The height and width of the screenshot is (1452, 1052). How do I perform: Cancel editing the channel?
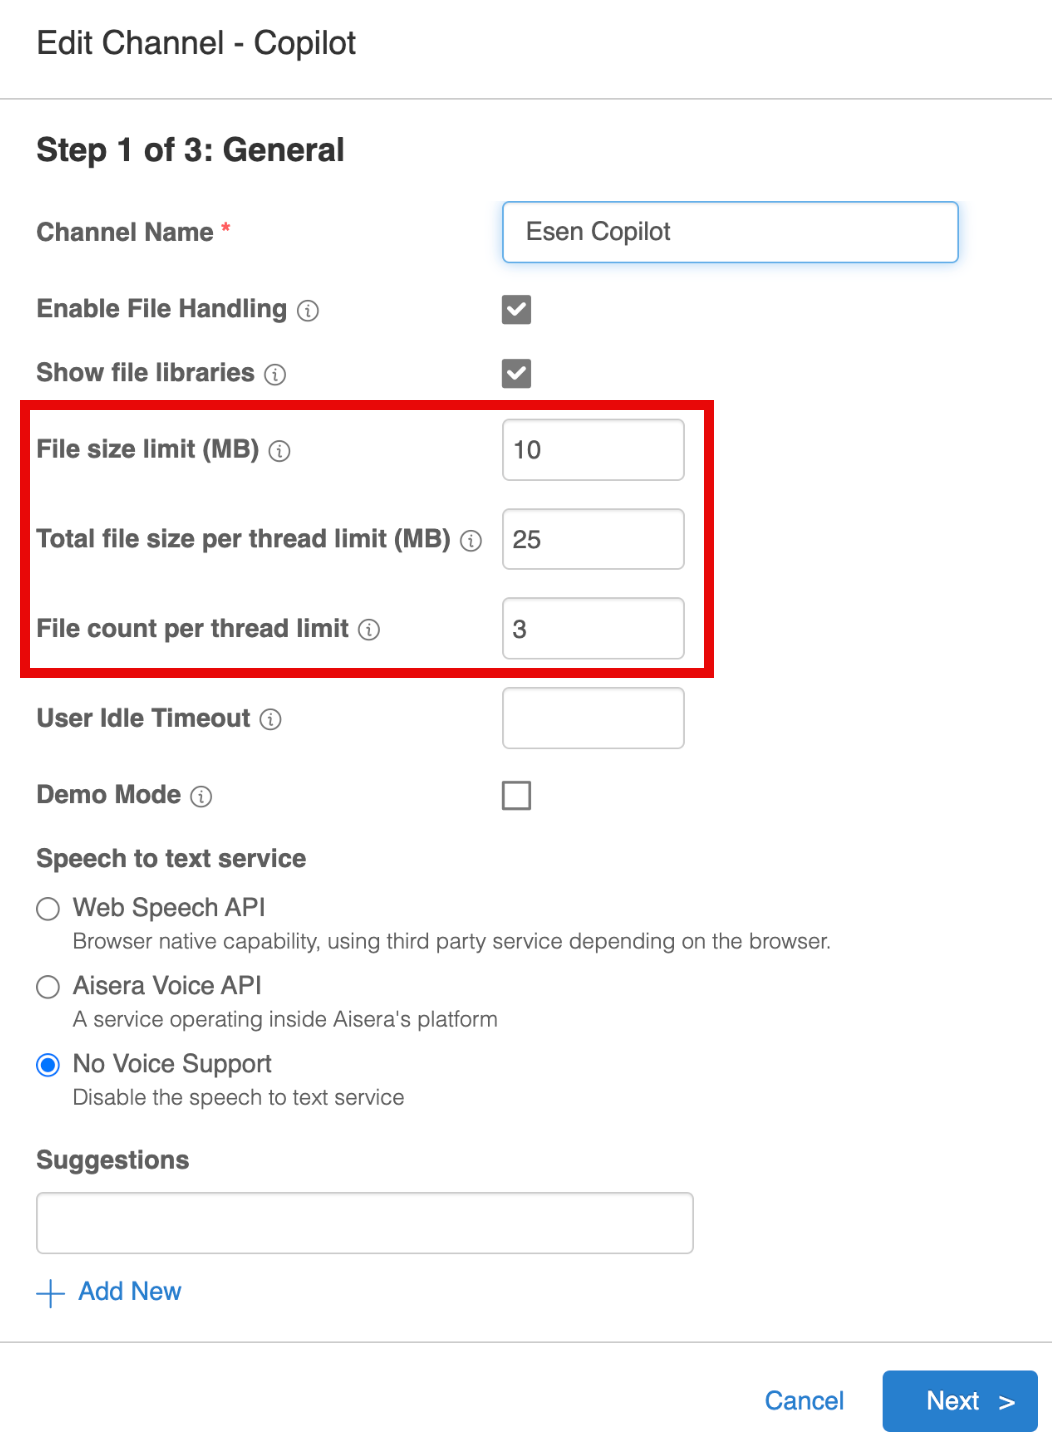[804, 1401]
